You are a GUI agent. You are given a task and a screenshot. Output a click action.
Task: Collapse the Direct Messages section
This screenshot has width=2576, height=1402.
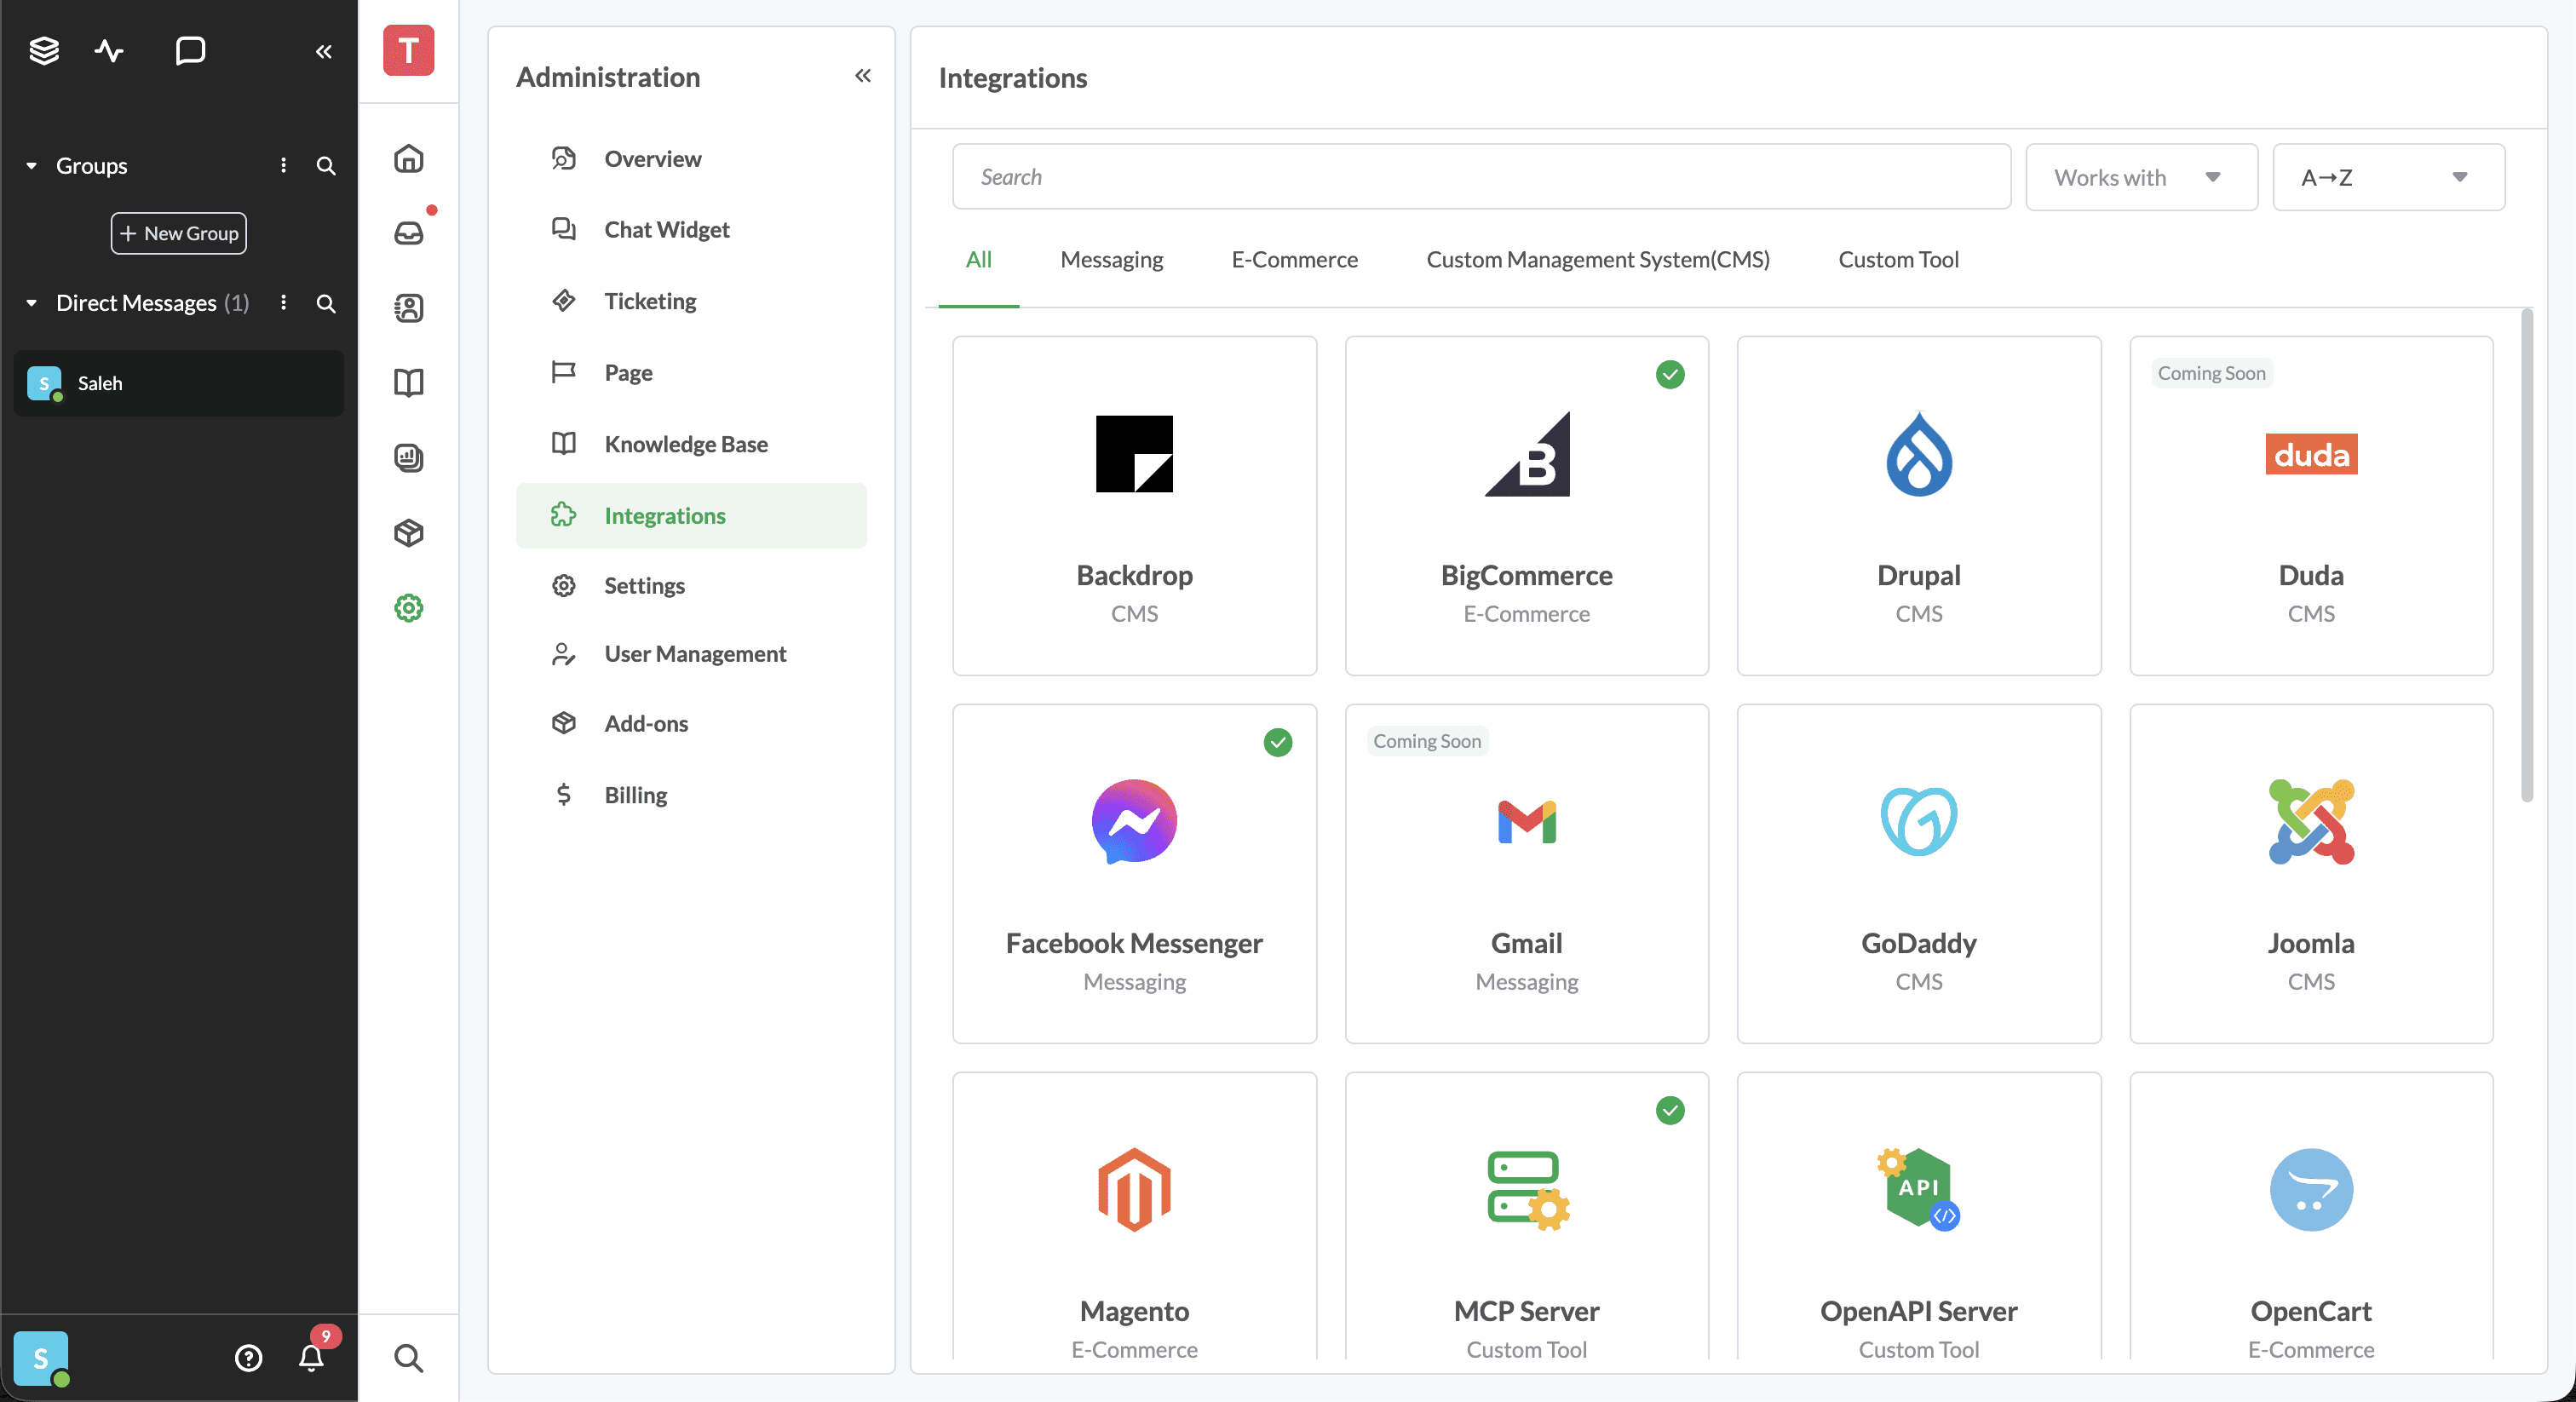[x=32, y=303]
